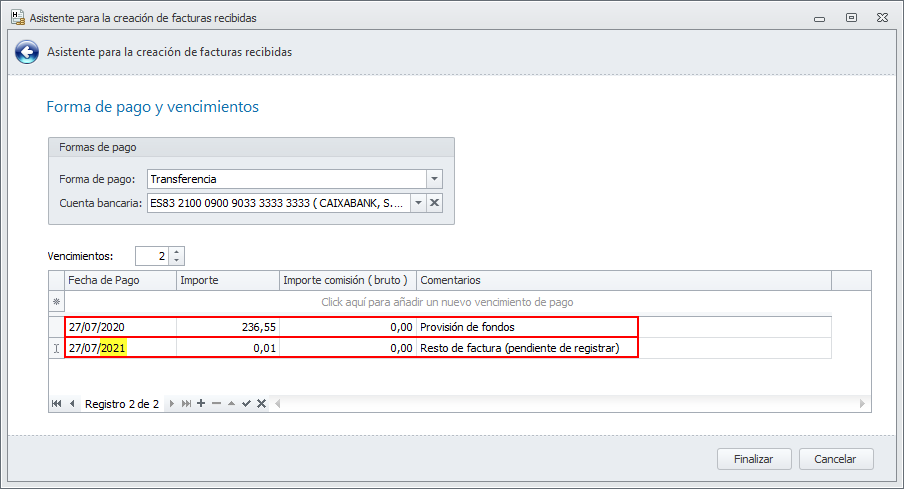This screenshot has height=489, width=904.
Task: Sort by Importe comisión (bruto) column header
Action: pos(348,280)
